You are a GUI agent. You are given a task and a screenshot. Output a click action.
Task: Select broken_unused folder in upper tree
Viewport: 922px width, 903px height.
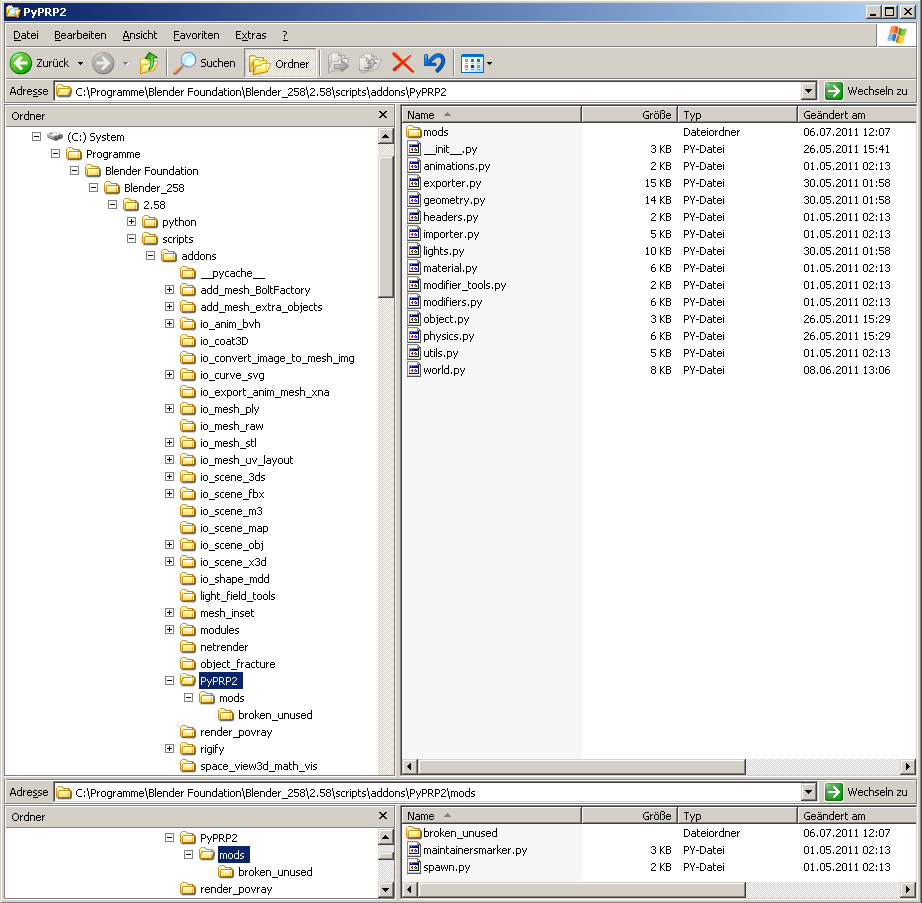(x=275, y=715)
